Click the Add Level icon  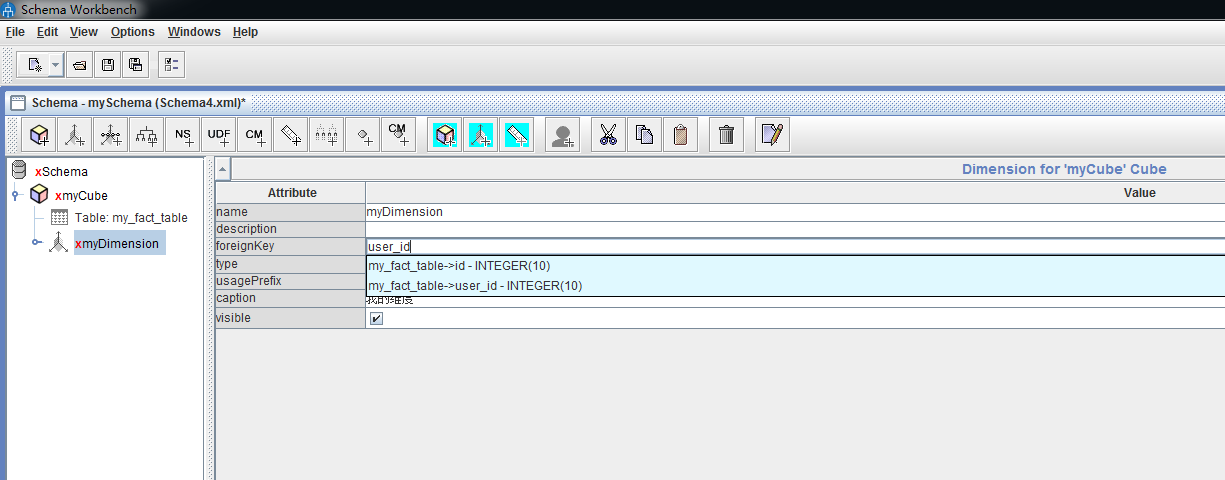point(327,134)
